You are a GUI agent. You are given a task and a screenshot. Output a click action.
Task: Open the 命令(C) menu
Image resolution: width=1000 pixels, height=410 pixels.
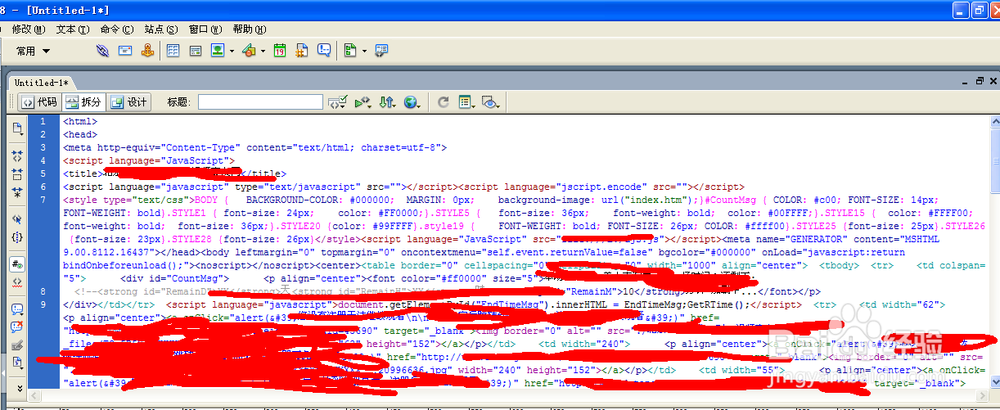click(117, 29)
